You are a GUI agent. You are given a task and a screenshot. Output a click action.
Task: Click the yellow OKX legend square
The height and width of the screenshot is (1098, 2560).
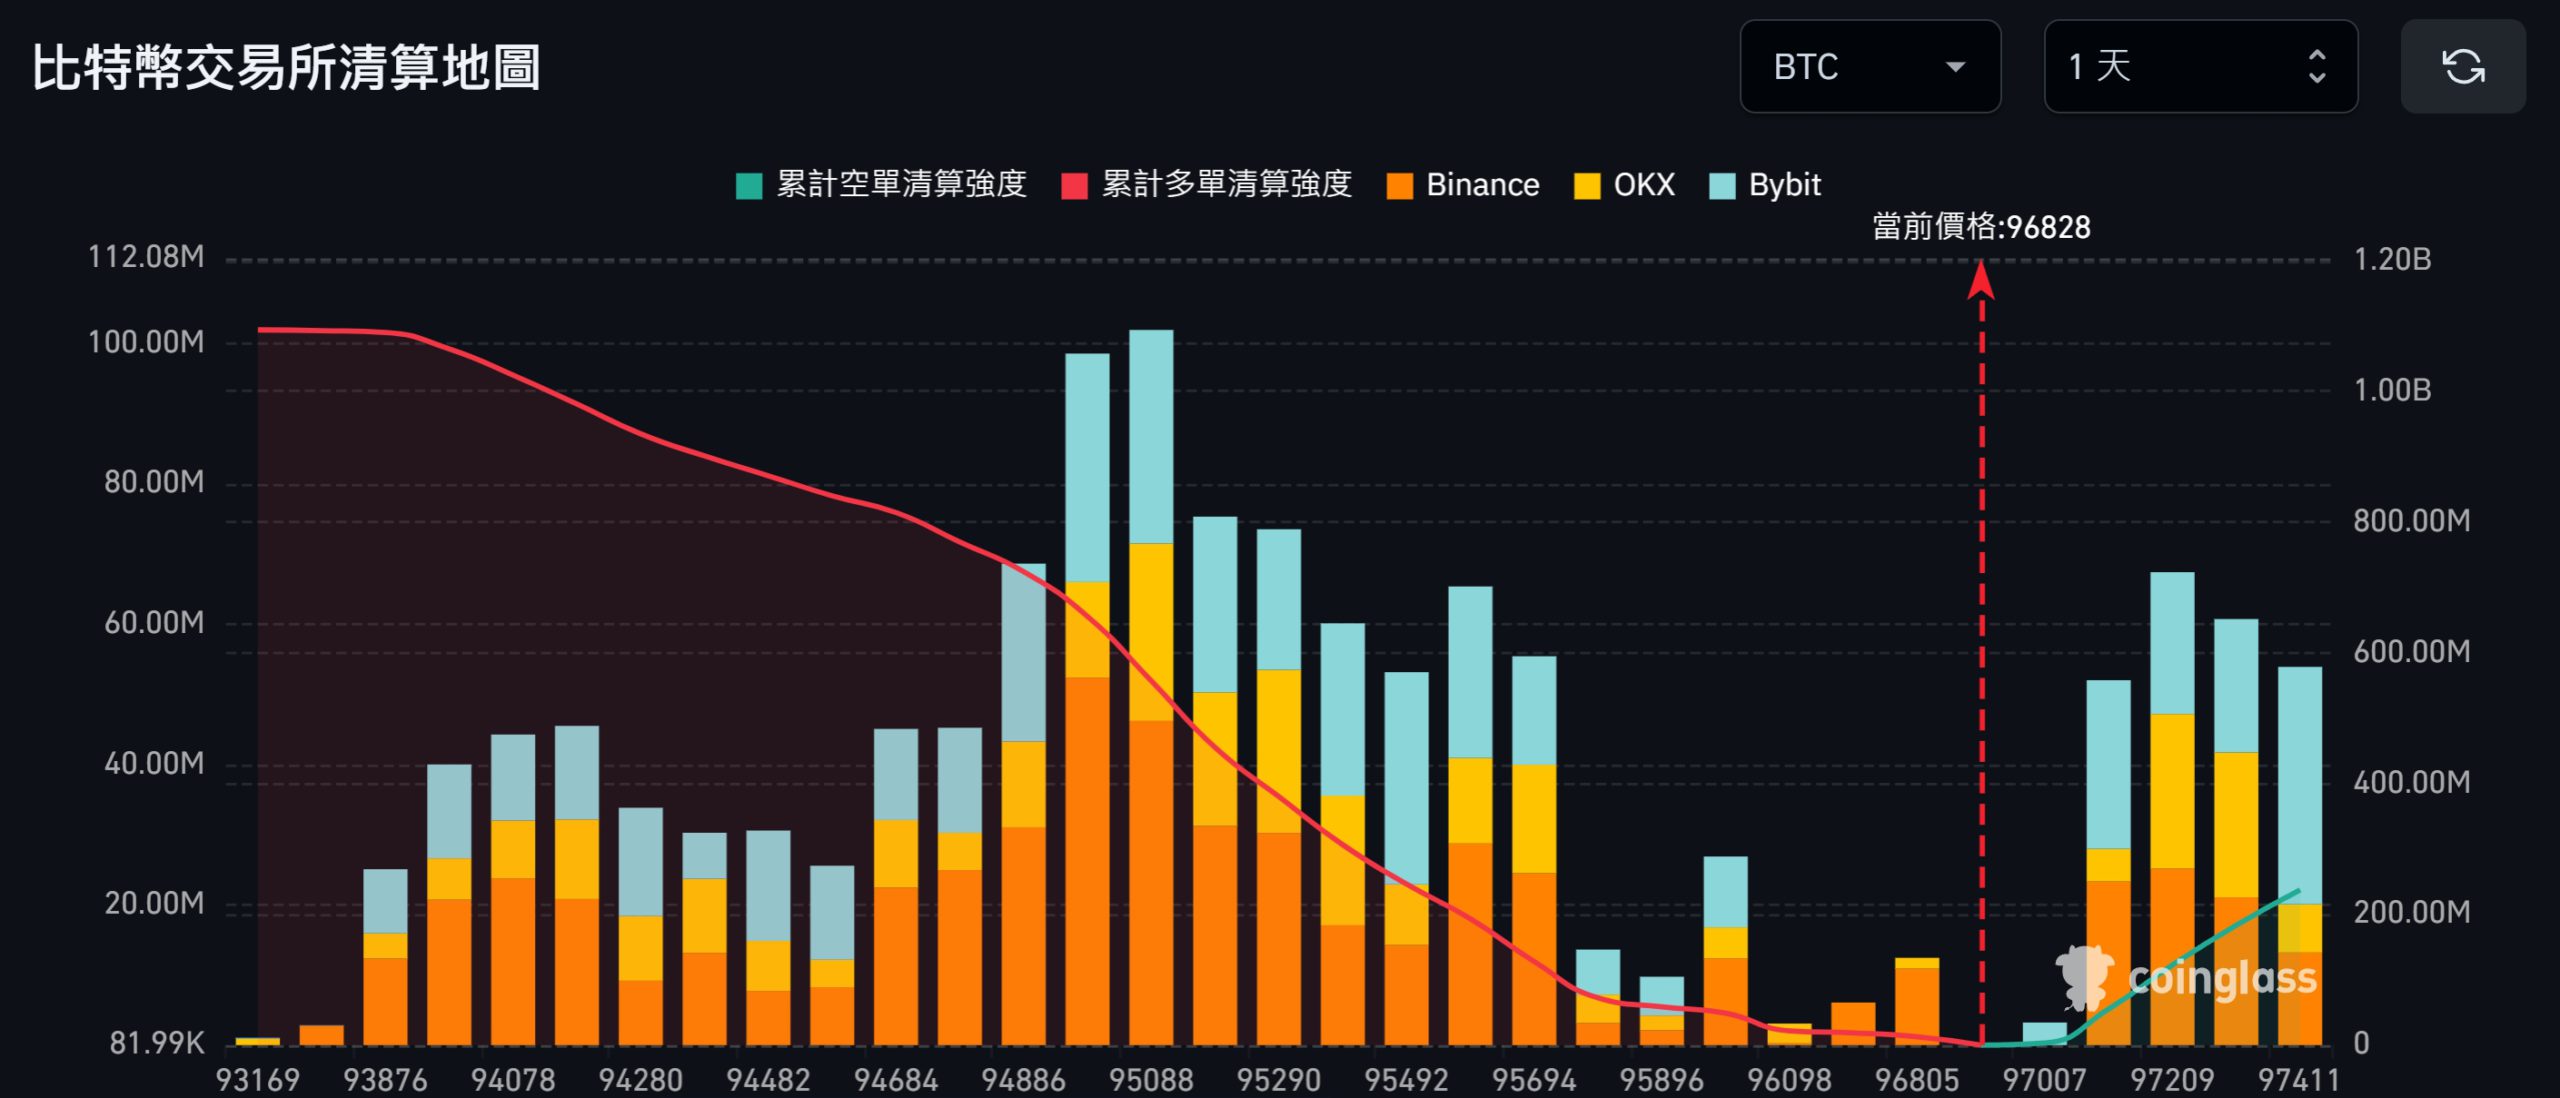1587,186
